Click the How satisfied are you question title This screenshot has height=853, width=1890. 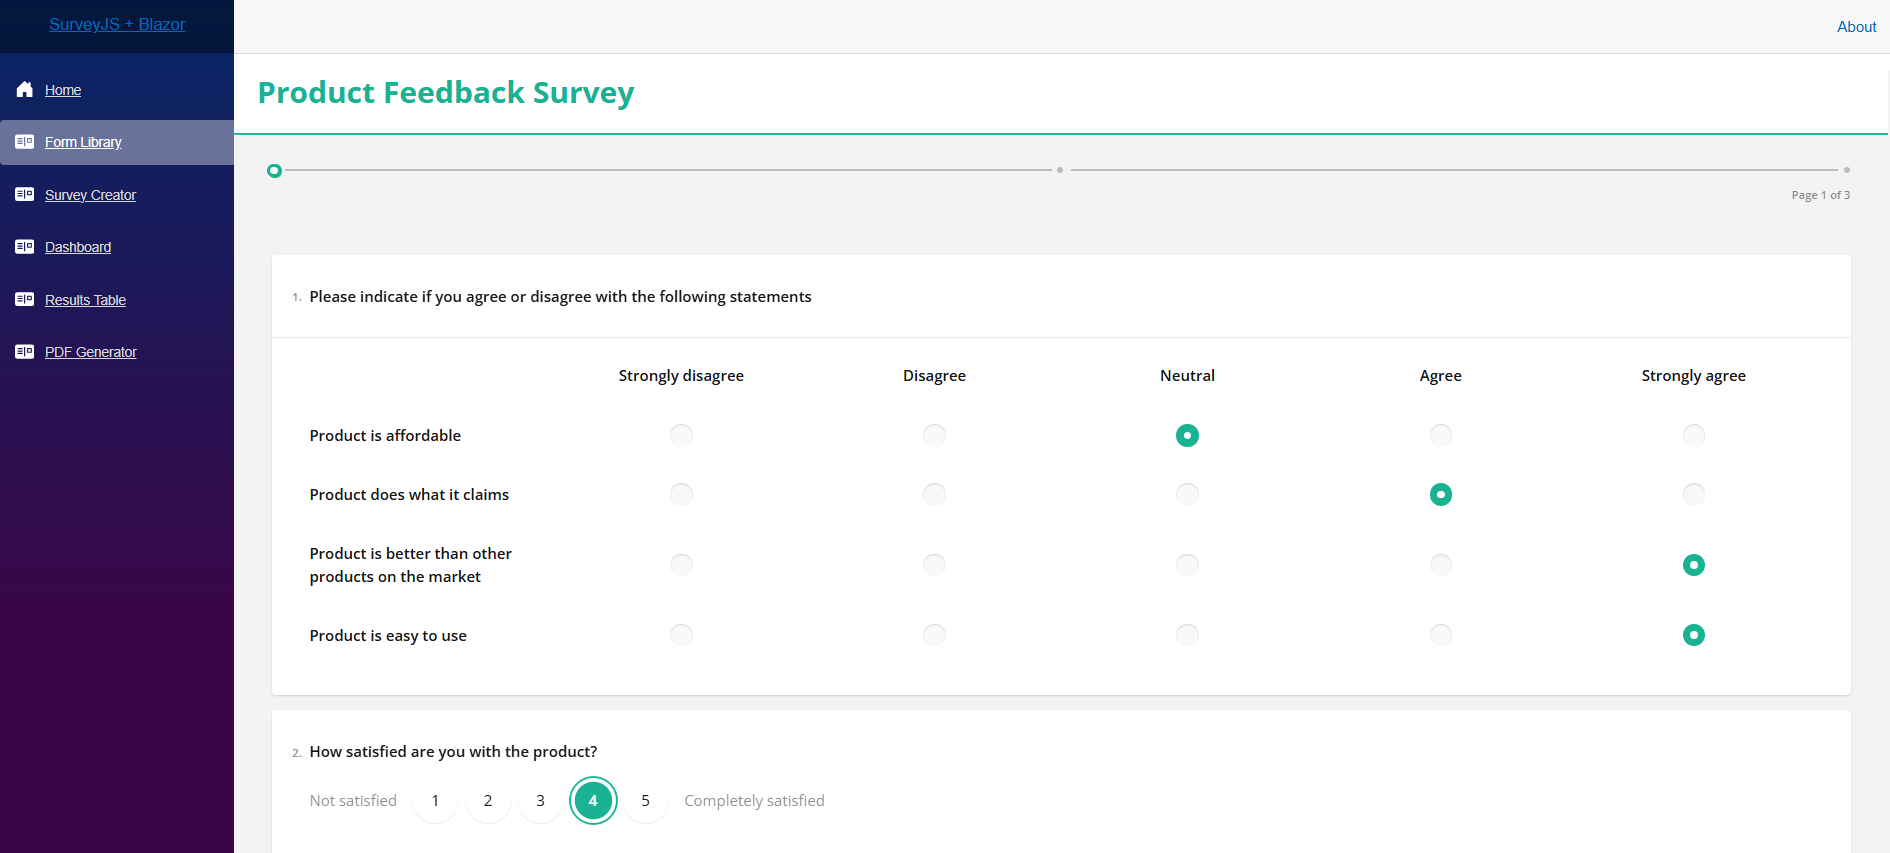point(453,752)
